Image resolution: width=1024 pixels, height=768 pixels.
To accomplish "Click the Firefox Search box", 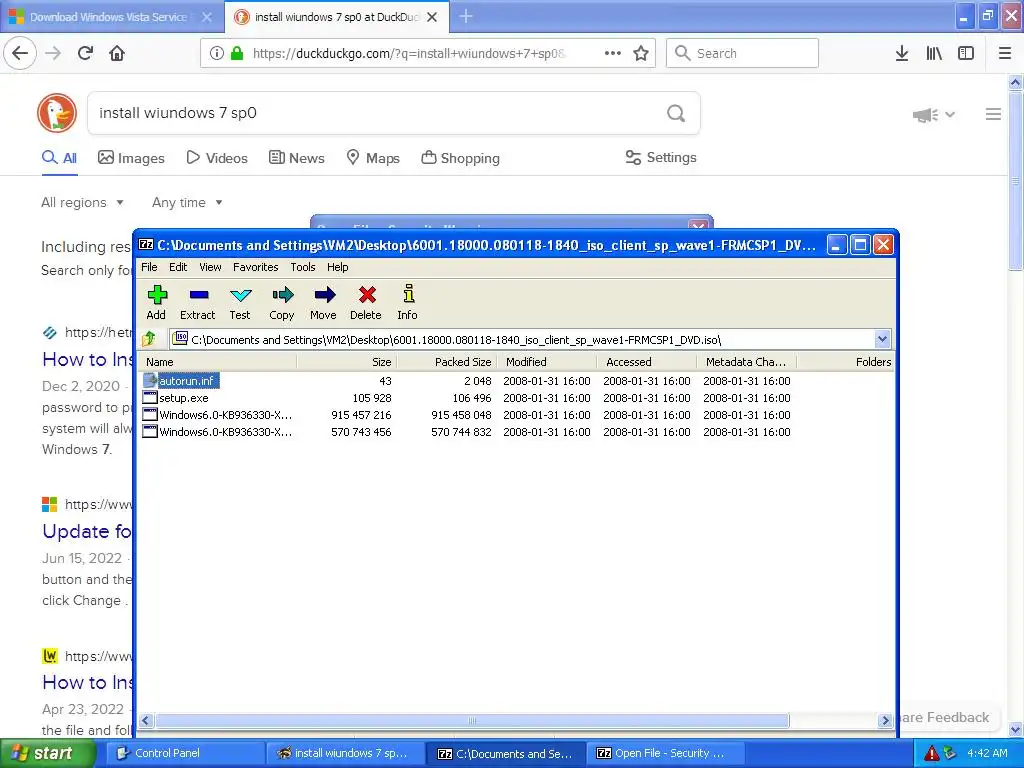I will pos(742,53).
